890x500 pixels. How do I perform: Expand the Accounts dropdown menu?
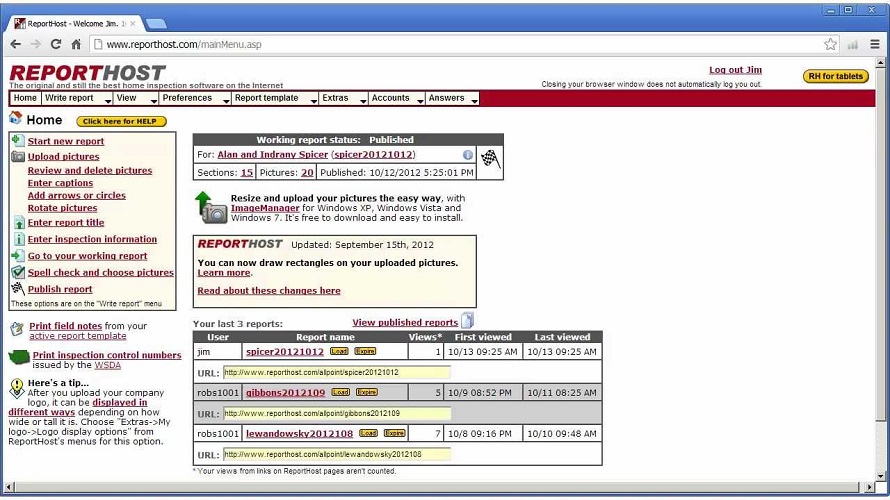coord(396,98)
